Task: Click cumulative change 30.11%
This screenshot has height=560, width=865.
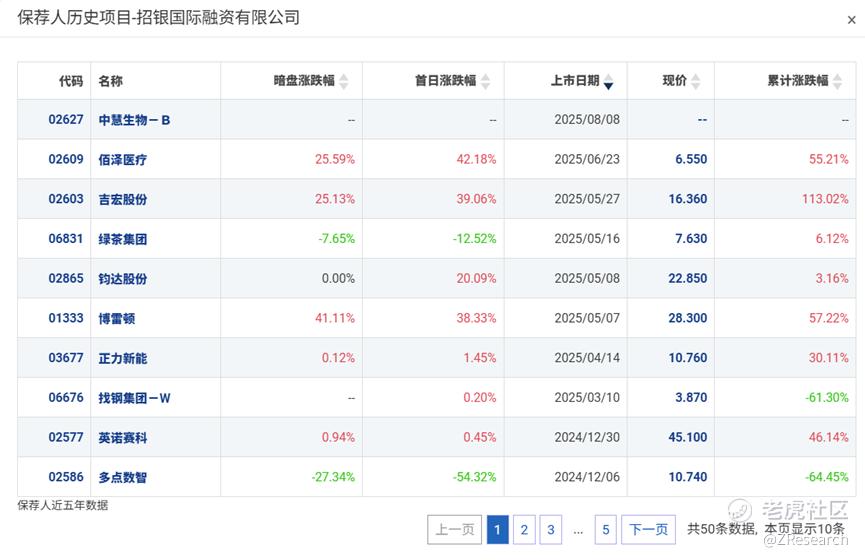Action: coord(829,358)
